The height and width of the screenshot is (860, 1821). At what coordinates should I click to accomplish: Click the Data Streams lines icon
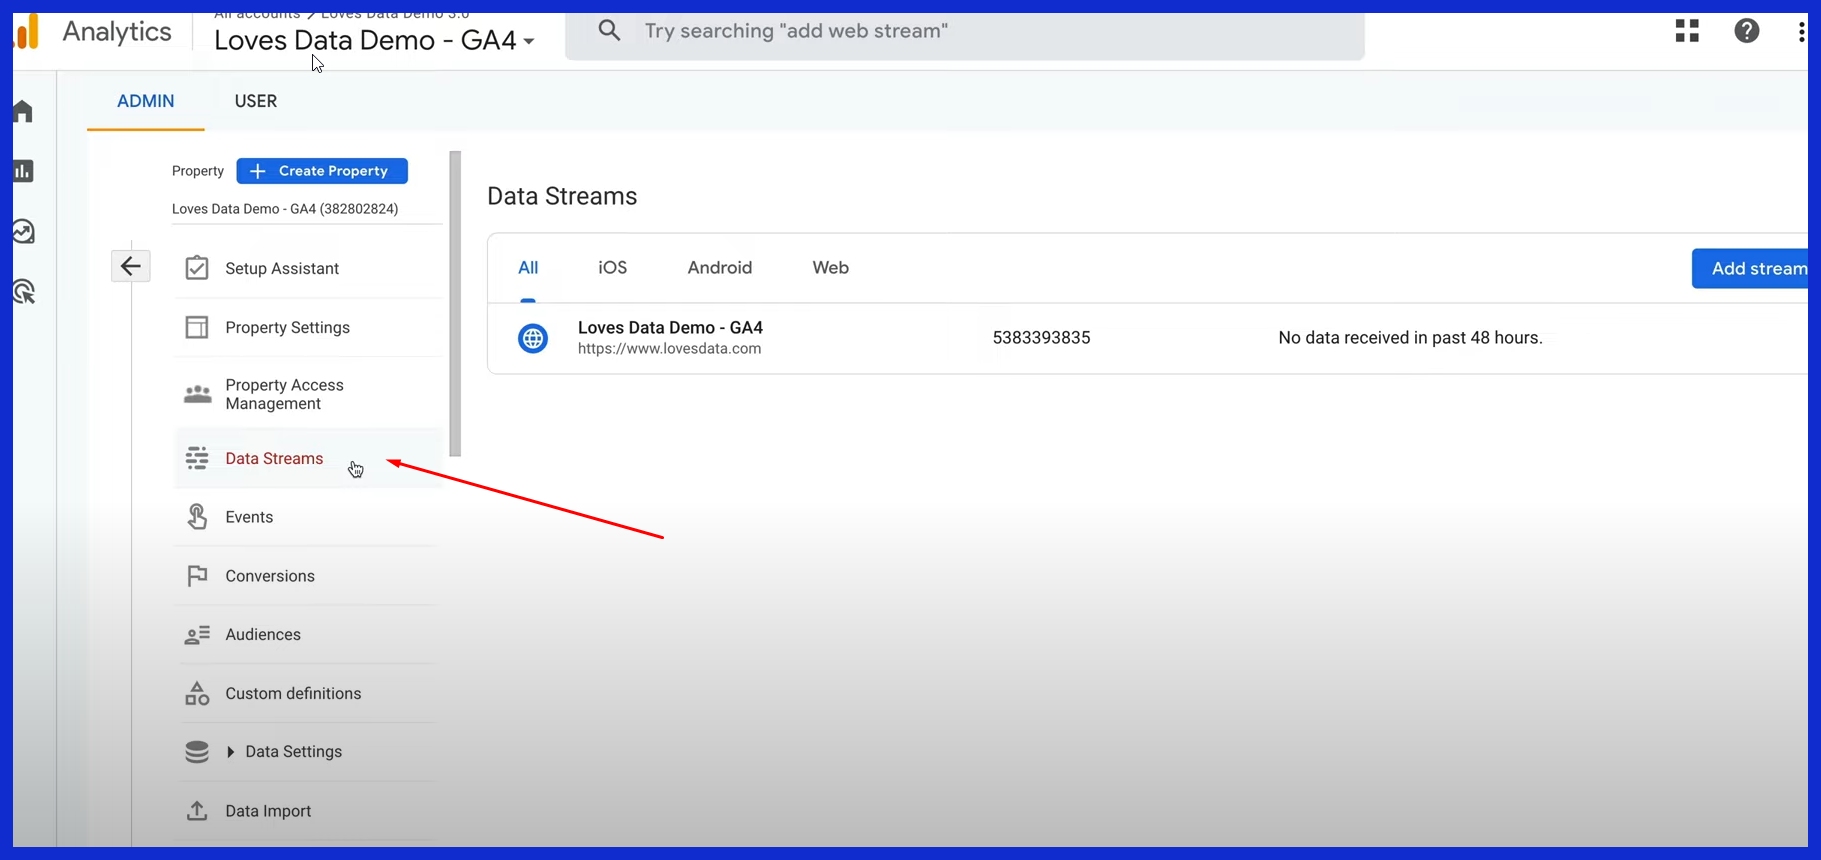click(197, 458)
